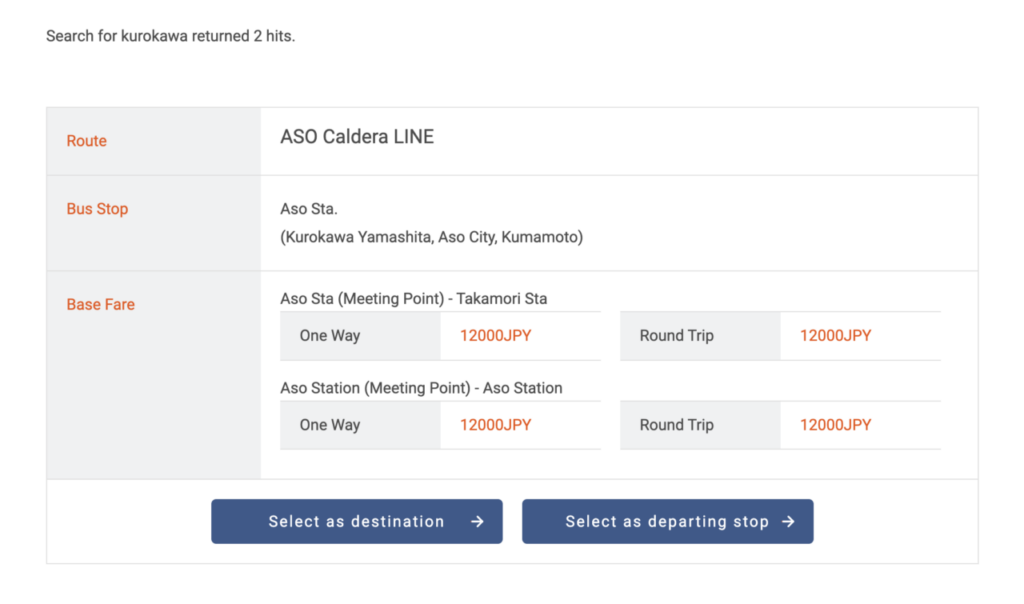Click the ASO Caldera LINE route name
The width and height of the screenshot is (1024, 604).
(357, 137)
